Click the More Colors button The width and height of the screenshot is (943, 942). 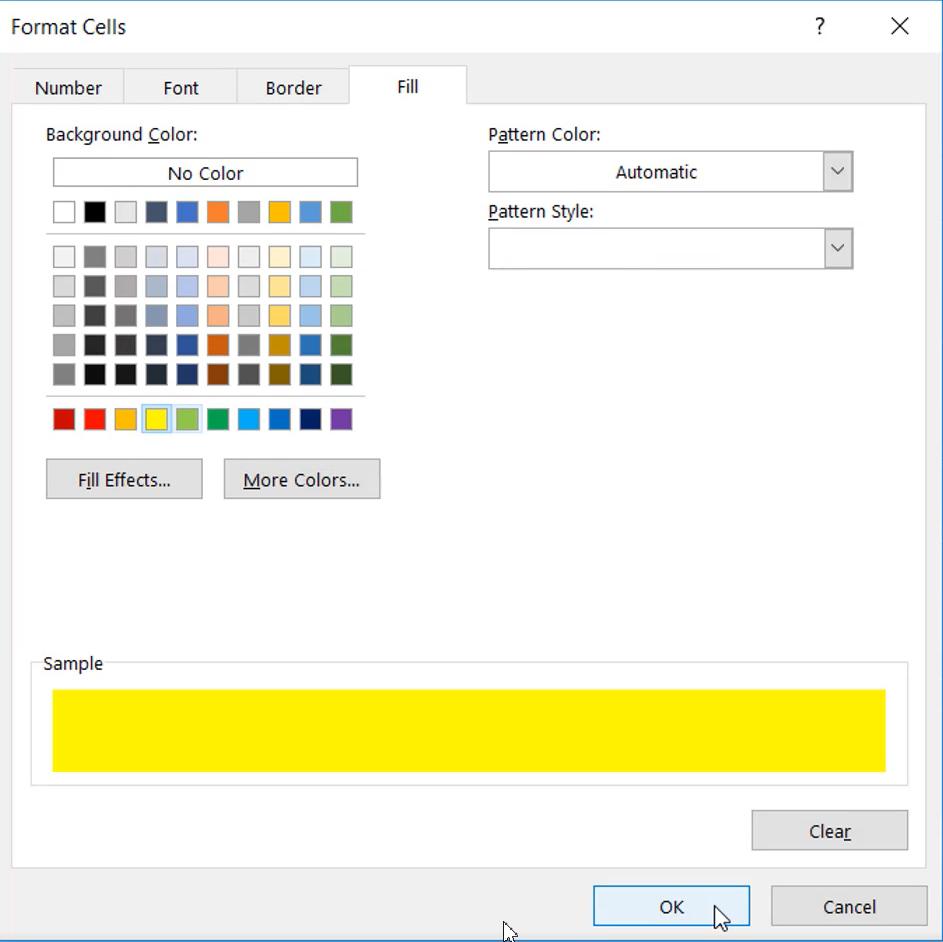tap(301, 480)
